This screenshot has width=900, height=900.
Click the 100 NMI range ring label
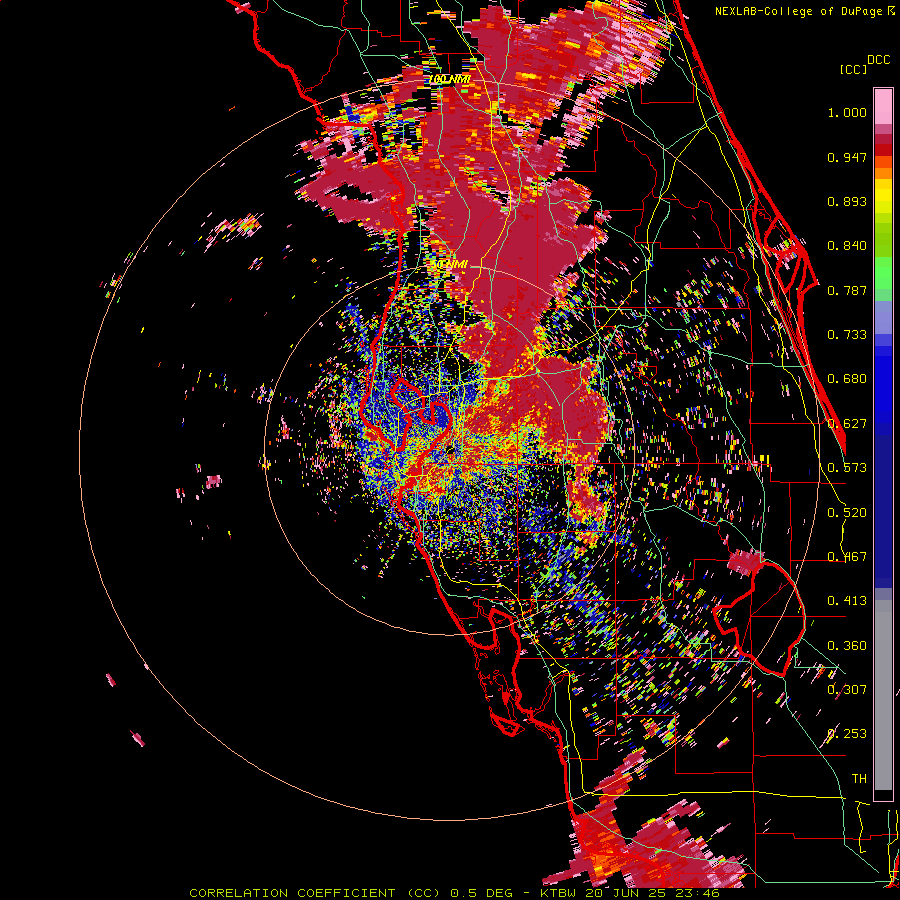pos(450,79)
